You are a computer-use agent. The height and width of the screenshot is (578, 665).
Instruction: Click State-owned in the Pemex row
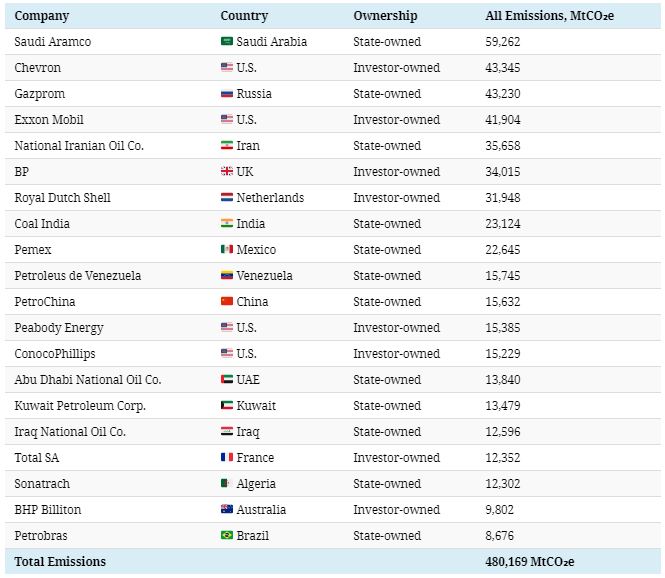[387, 250]
